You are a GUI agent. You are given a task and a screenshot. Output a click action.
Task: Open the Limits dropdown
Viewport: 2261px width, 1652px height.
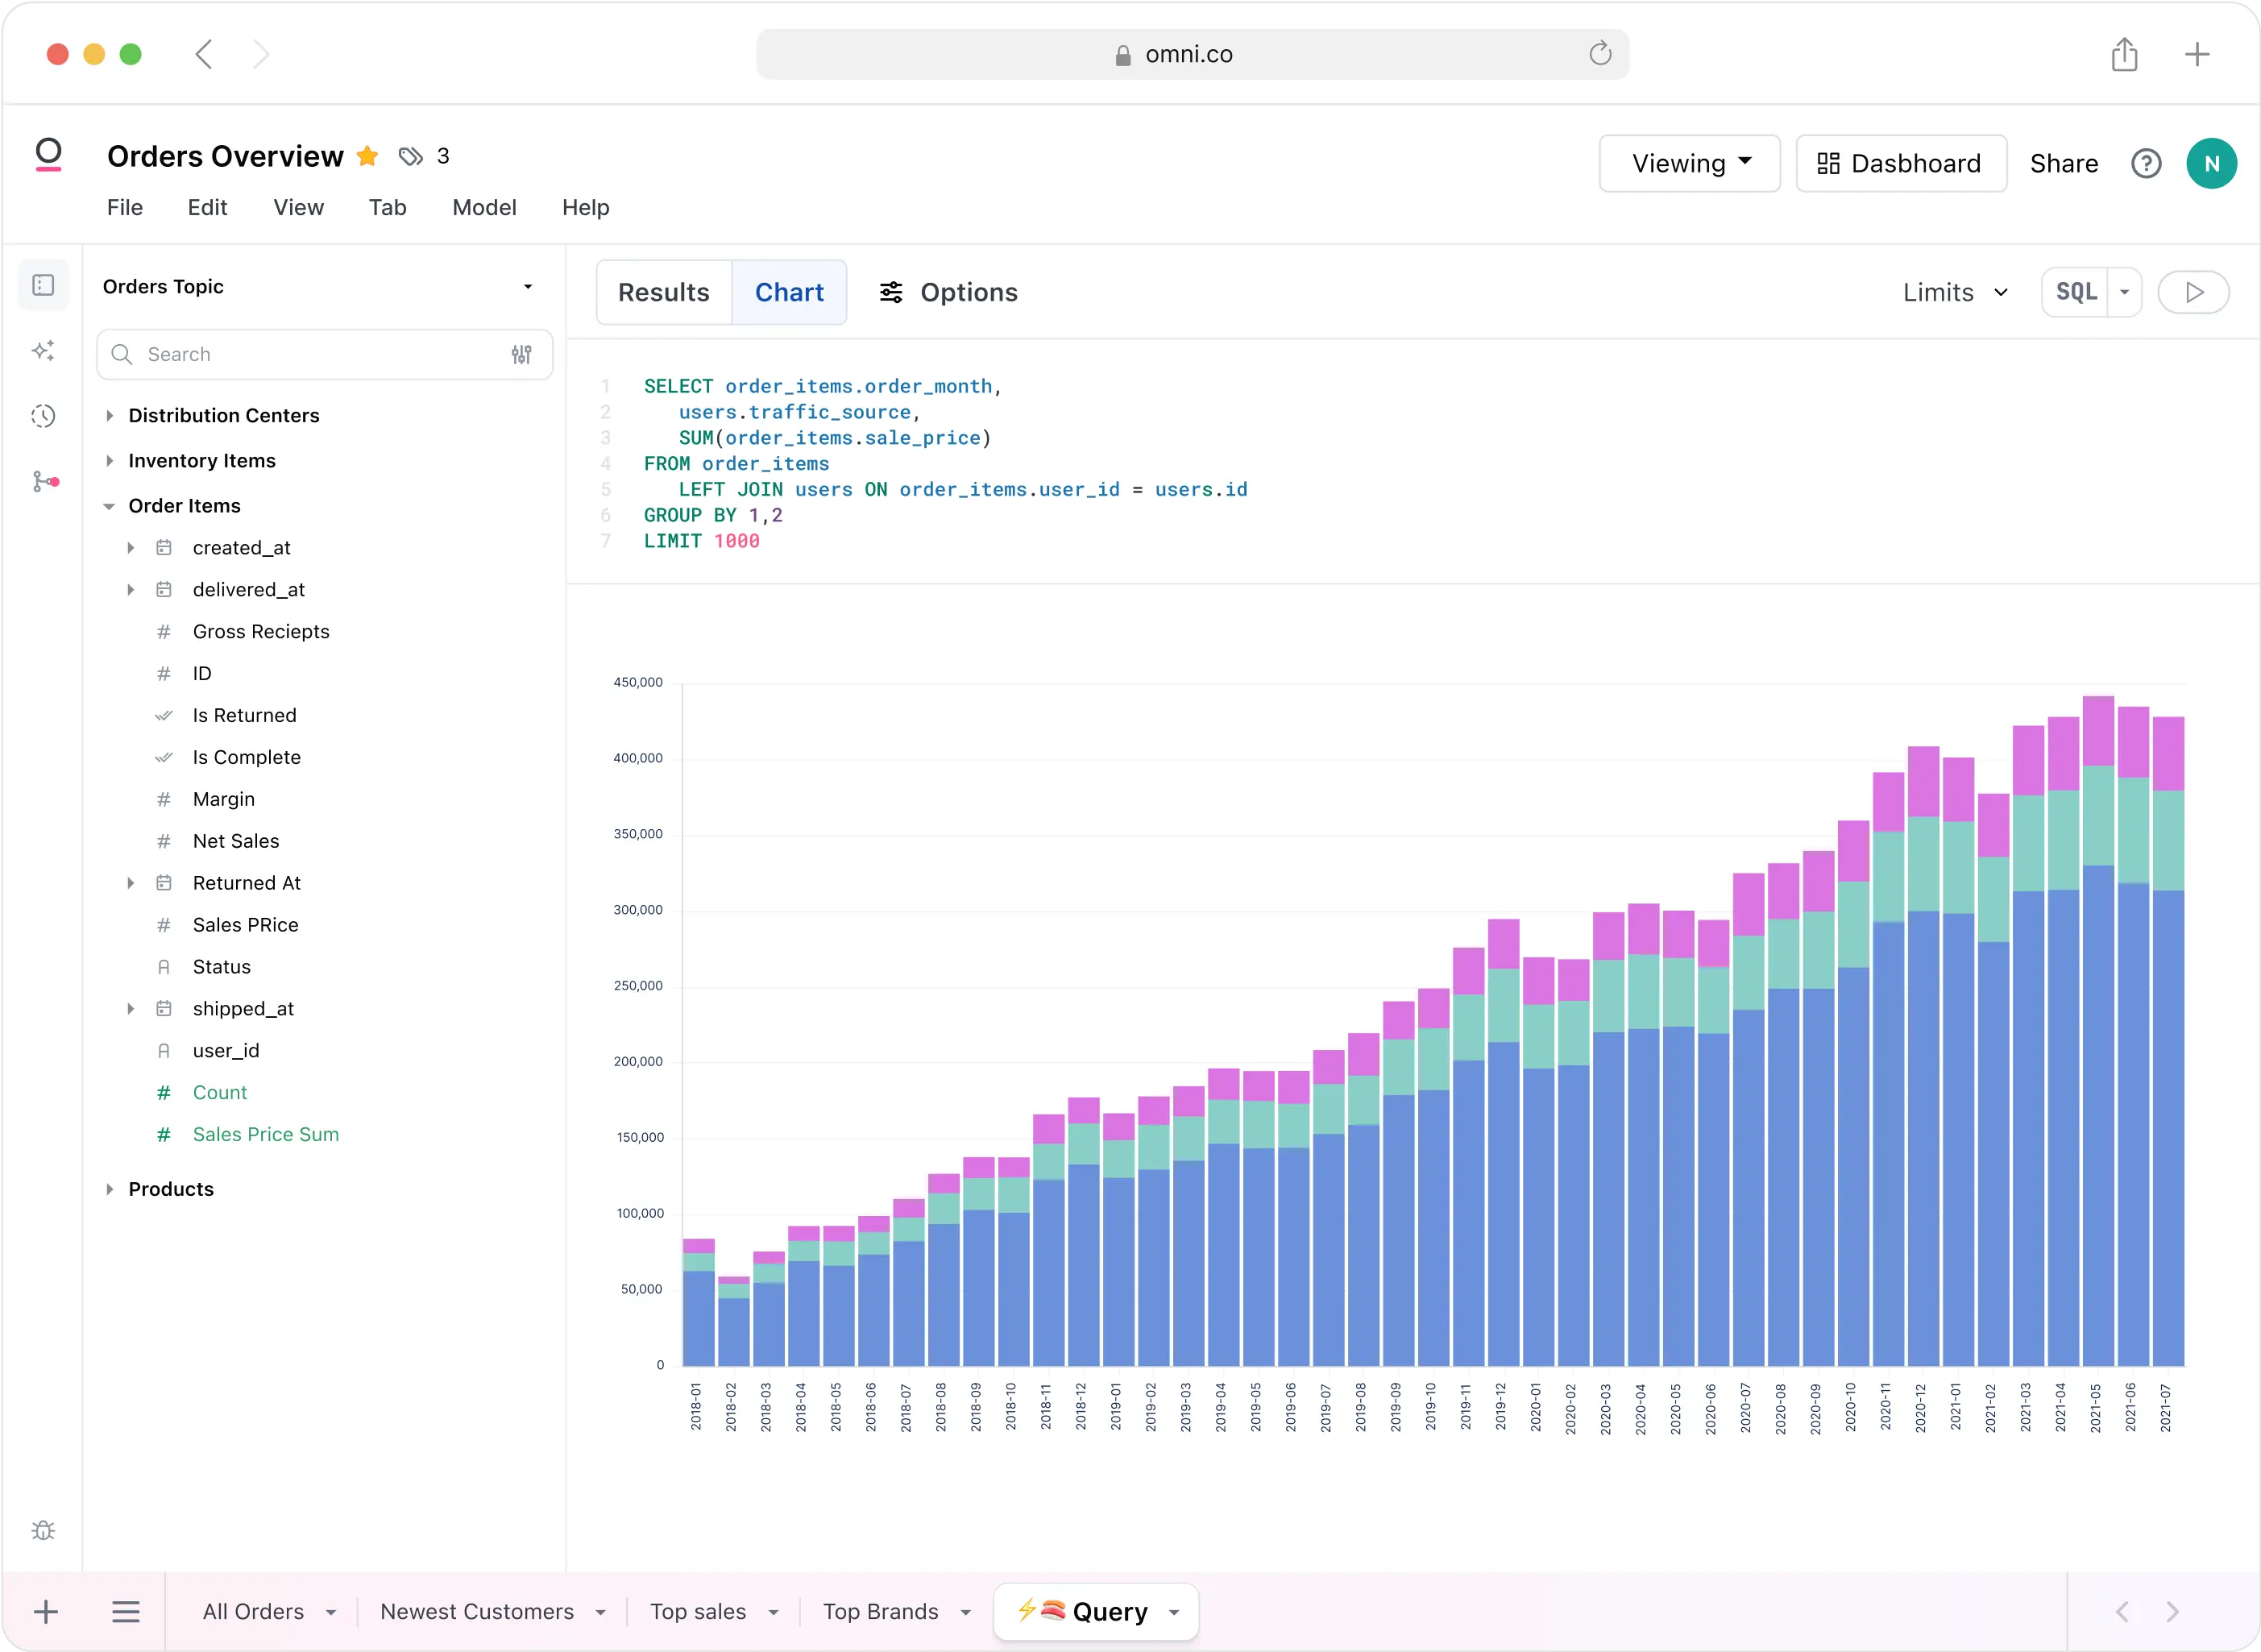pyautogui.click(x=1953, y=292)
